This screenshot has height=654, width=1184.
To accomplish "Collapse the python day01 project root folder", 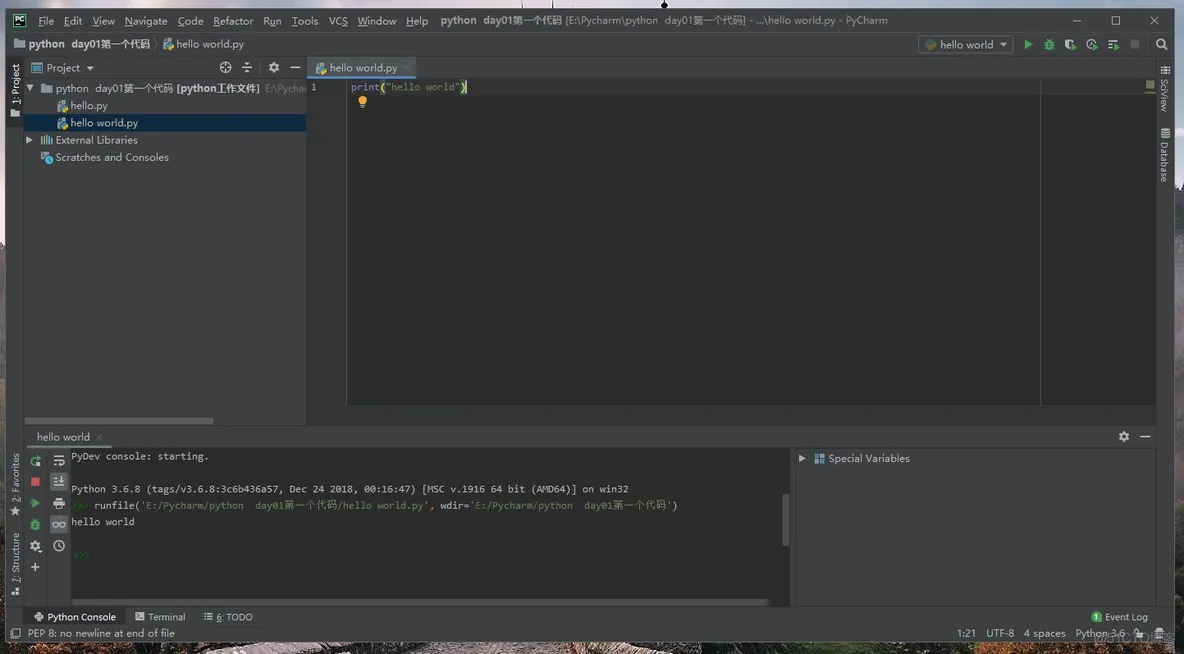I will click(30, 88).
